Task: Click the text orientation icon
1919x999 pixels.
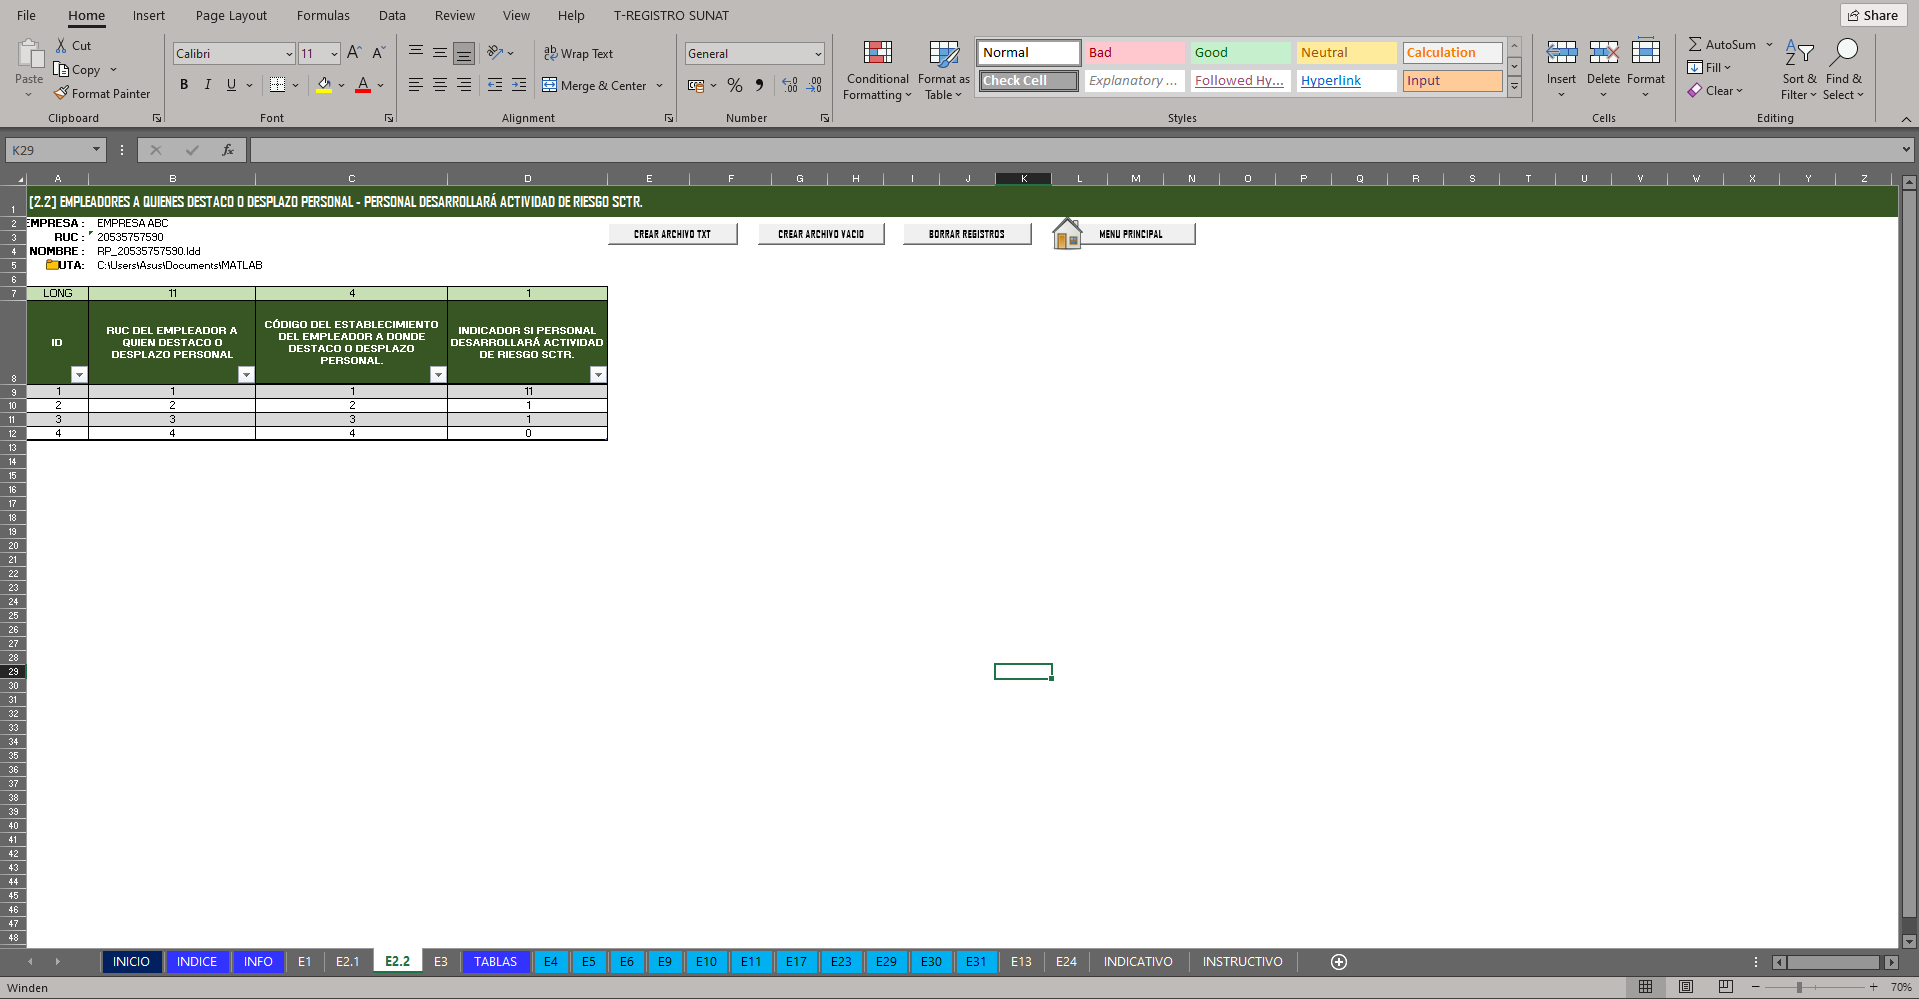Action: (495, 52)
